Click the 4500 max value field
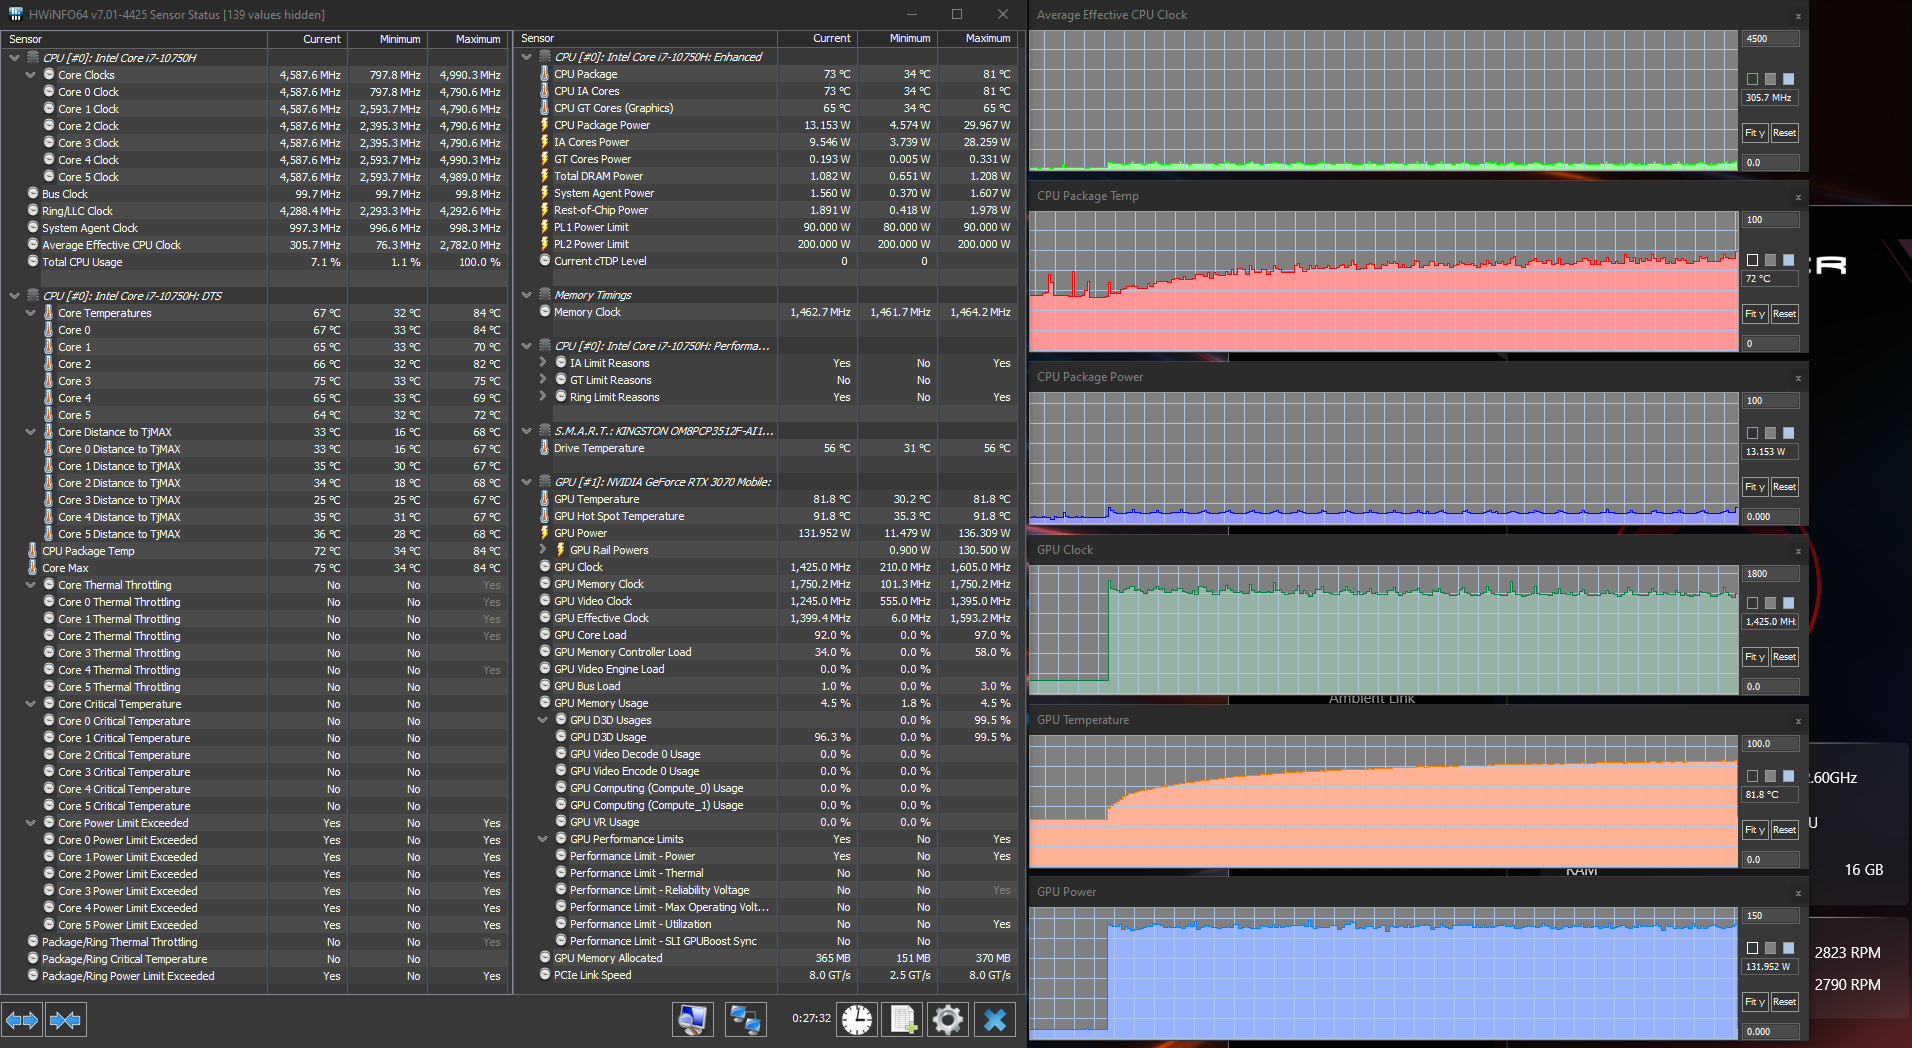The height and width of the screenshot is (1048, 1912). 1770,39
